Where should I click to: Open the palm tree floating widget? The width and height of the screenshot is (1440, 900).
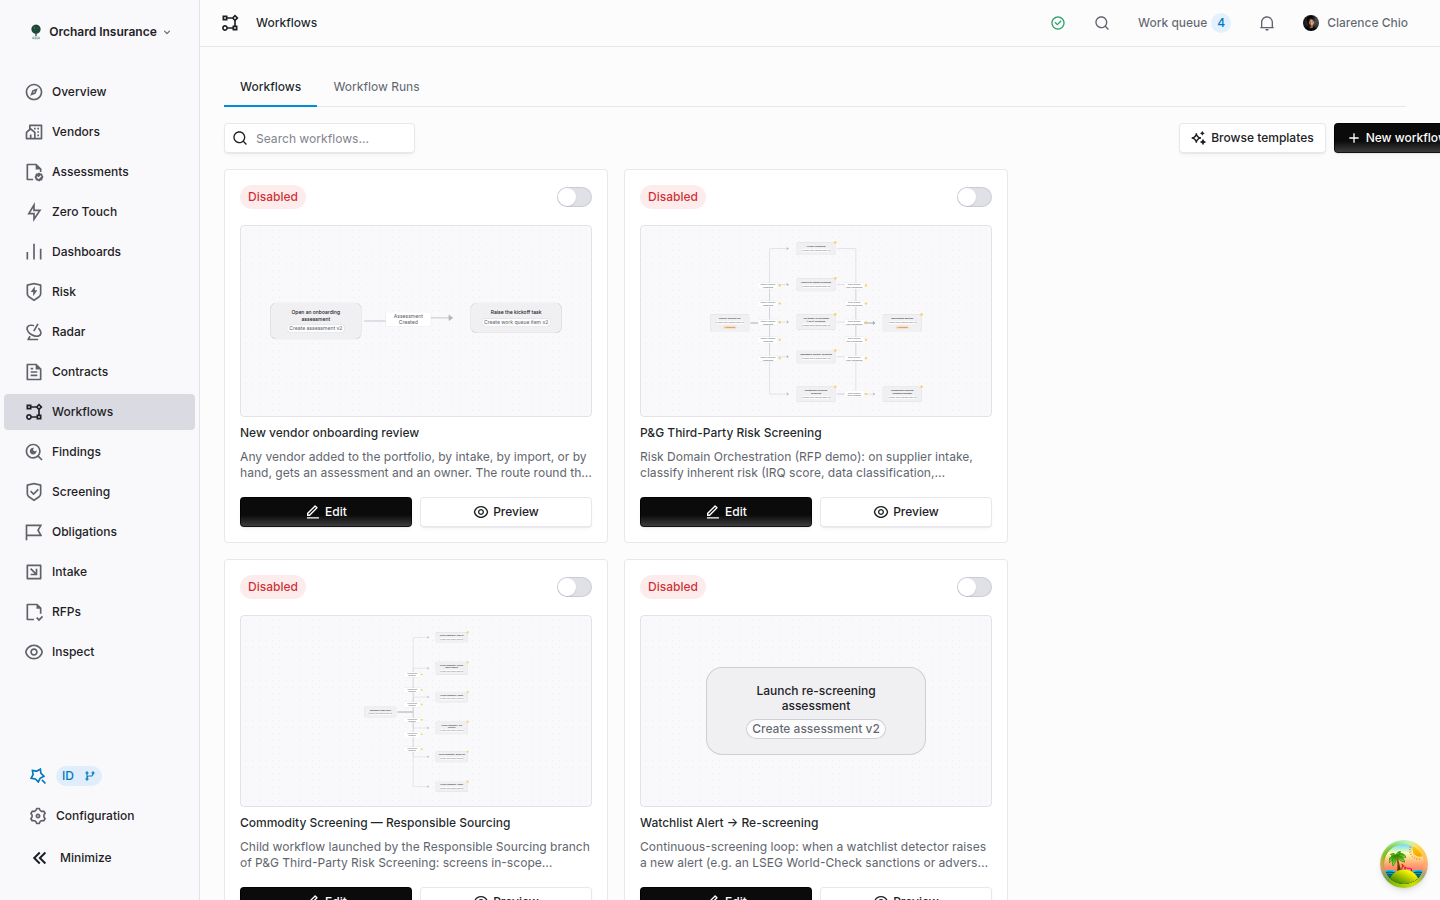[1404, 864]
